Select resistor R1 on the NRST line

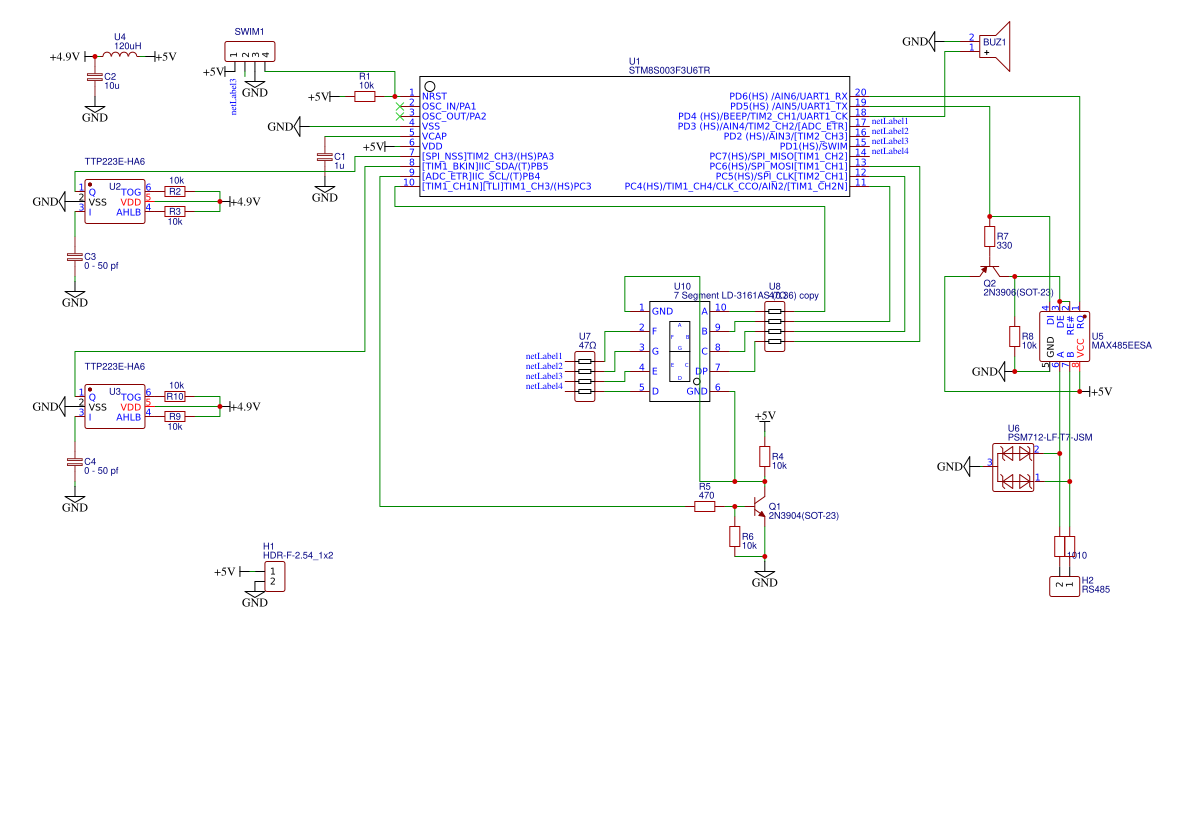(365, 96)
